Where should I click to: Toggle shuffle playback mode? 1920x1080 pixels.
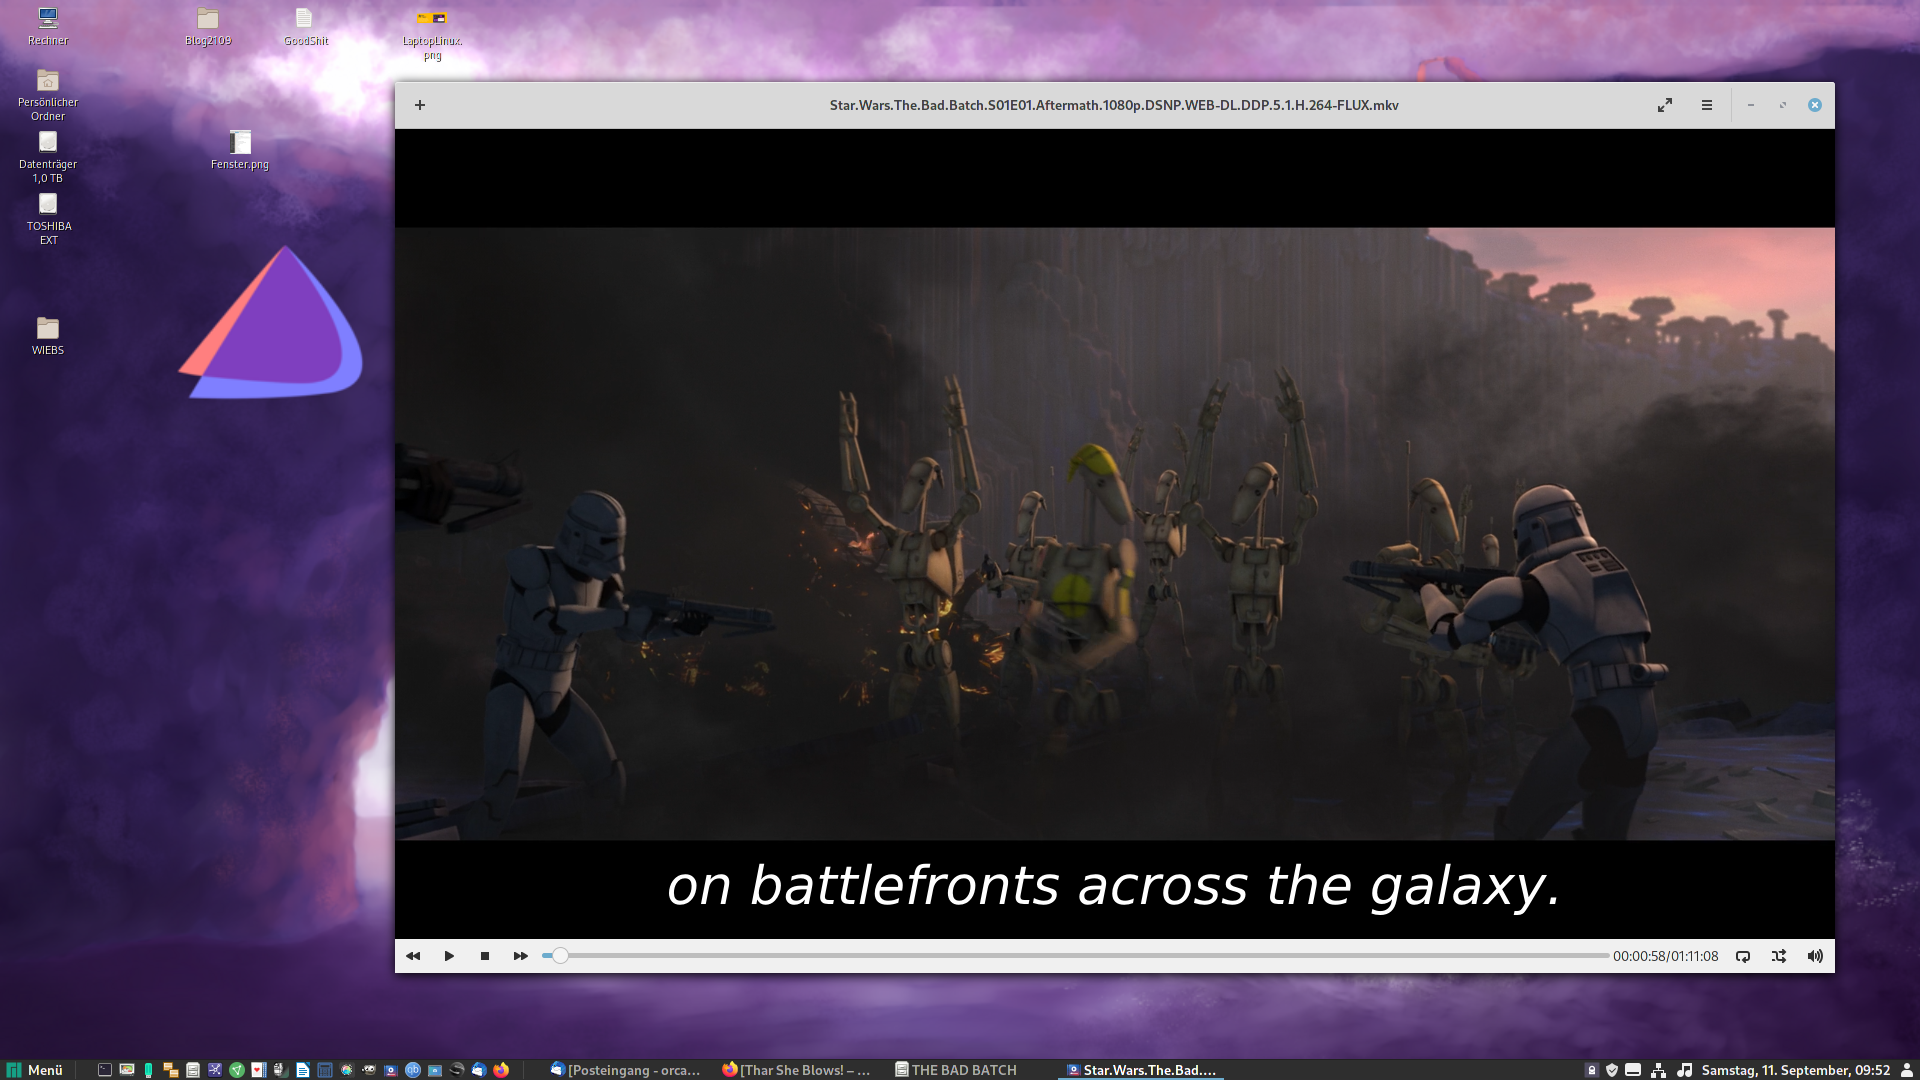(x=1779, y=956)
